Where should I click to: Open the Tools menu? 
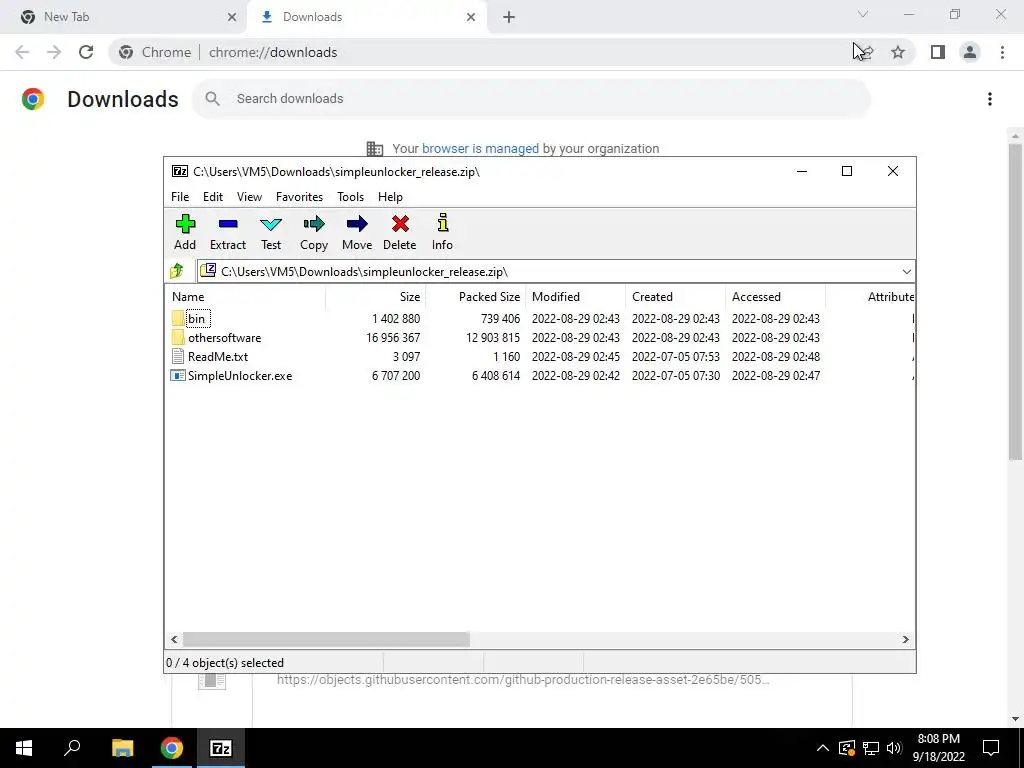(x=350, y=197)
